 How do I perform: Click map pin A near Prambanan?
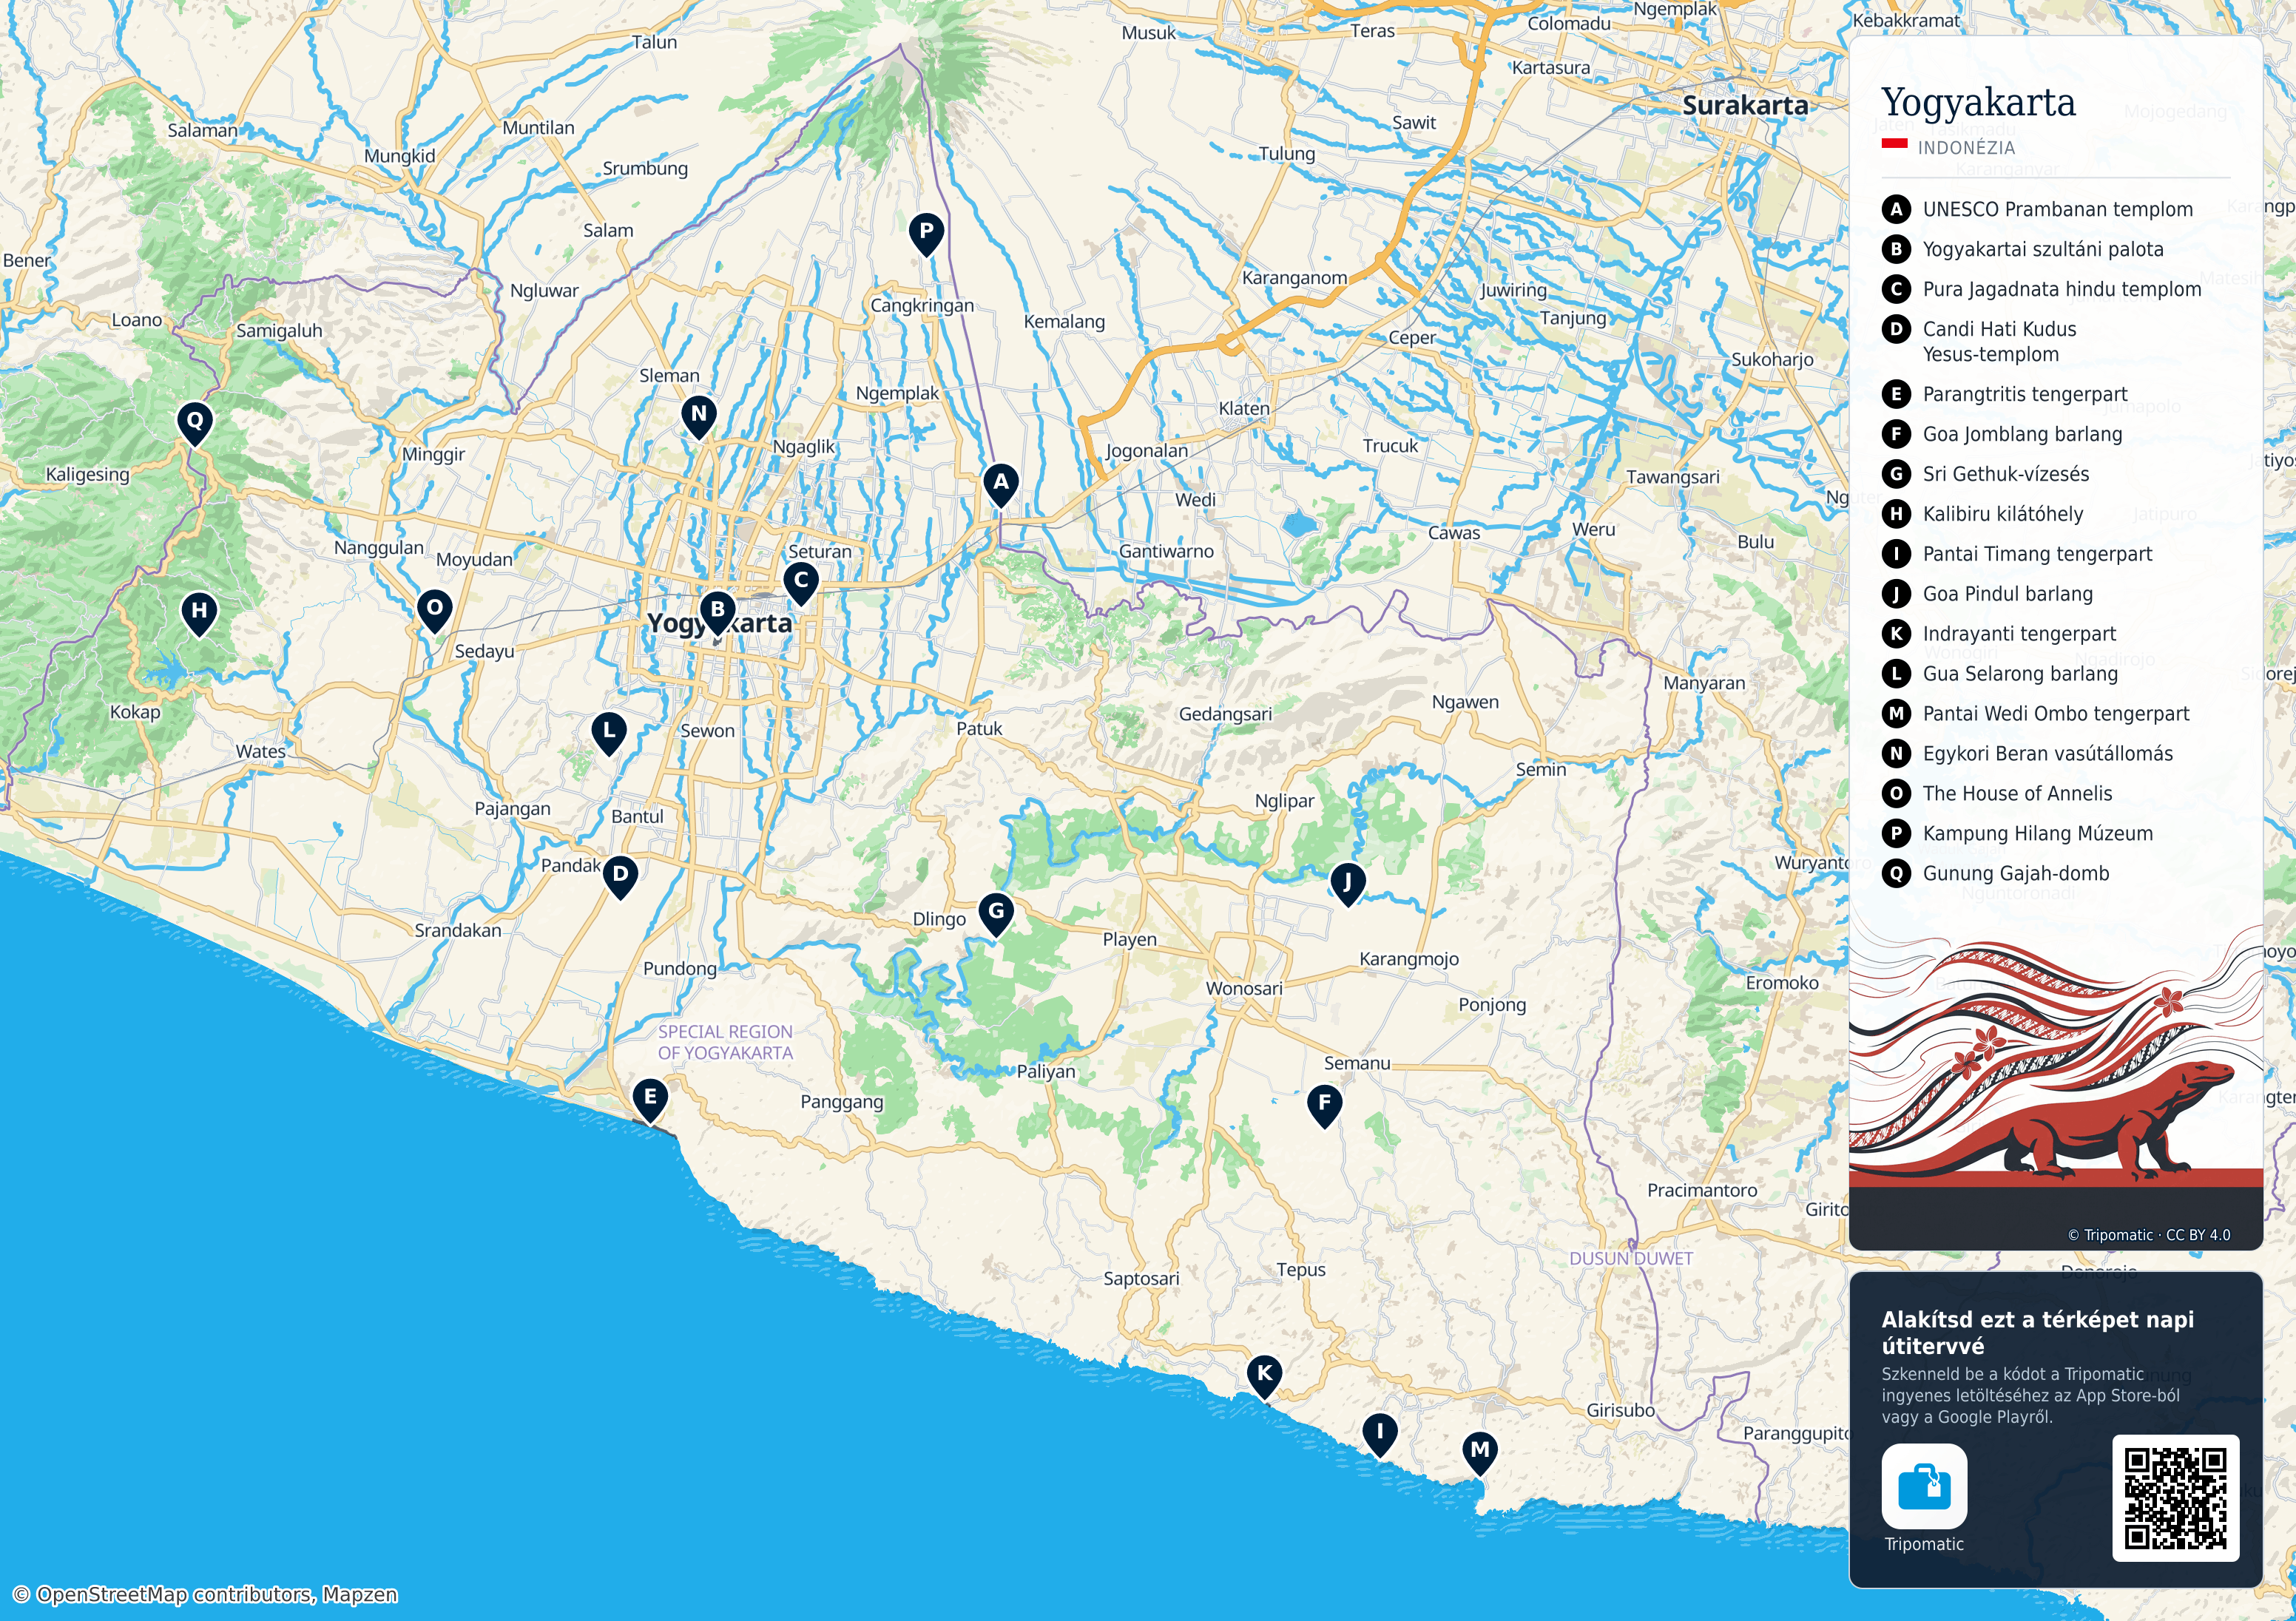1000,485
